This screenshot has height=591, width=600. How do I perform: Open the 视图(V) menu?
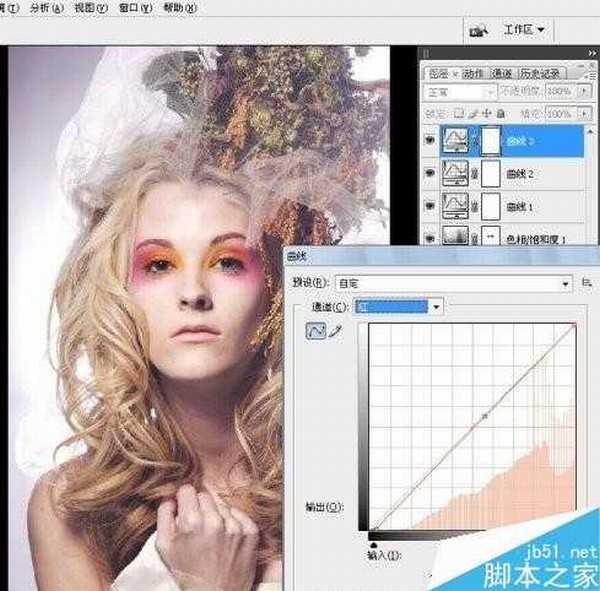(91, 8)
